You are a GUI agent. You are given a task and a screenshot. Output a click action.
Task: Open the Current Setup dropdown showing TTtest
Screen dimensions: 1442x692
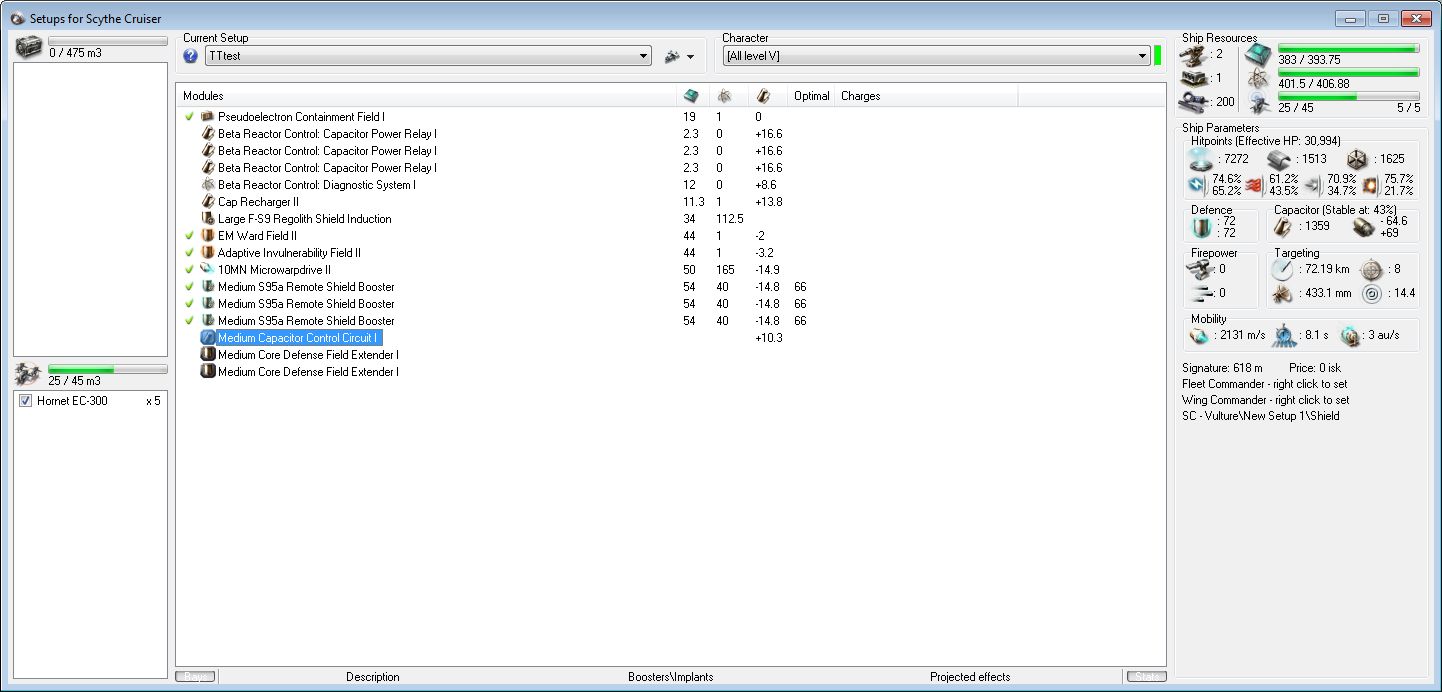tap(428, 56)
